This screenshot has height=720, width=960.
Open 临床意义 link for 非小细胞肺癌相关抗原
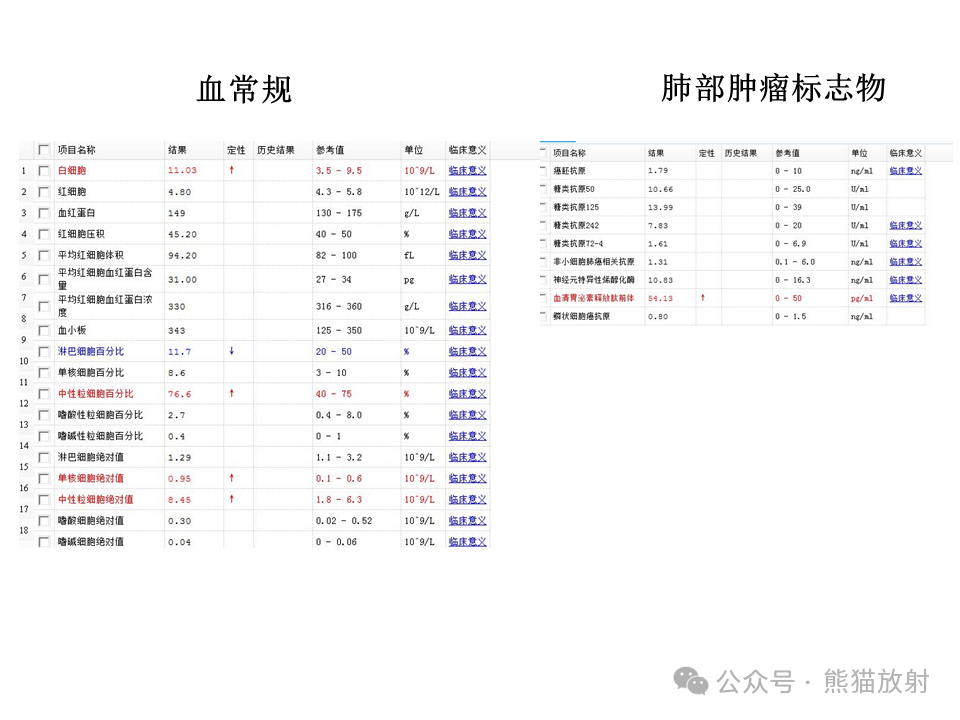pos(906,262)
